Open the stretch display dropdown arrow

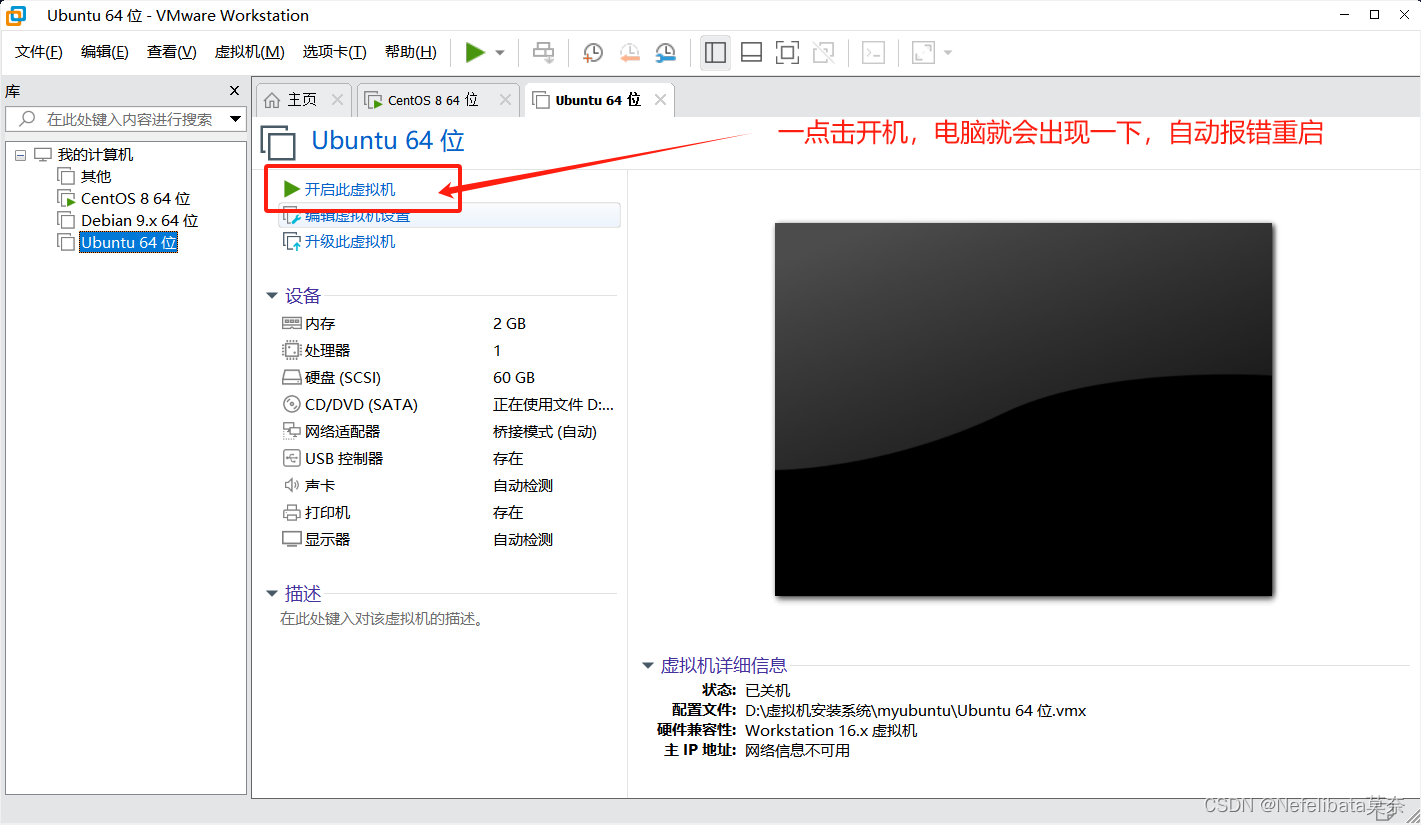click(x=948, y=53)
